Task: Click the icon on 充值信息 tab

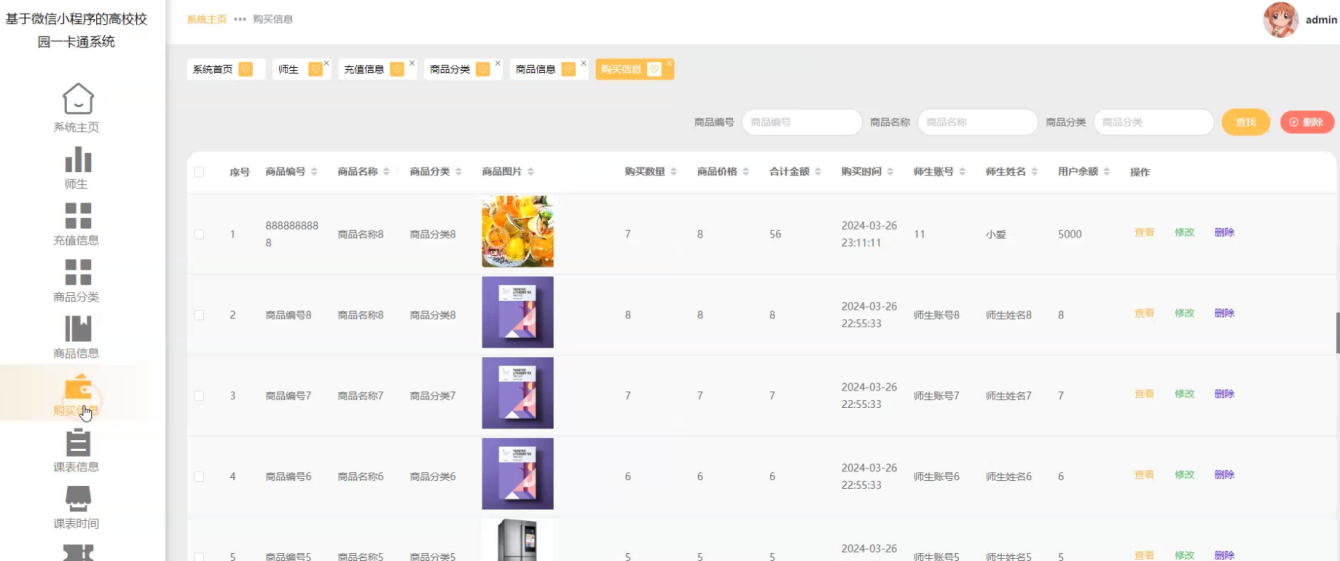Action: (x=397, y=69)
